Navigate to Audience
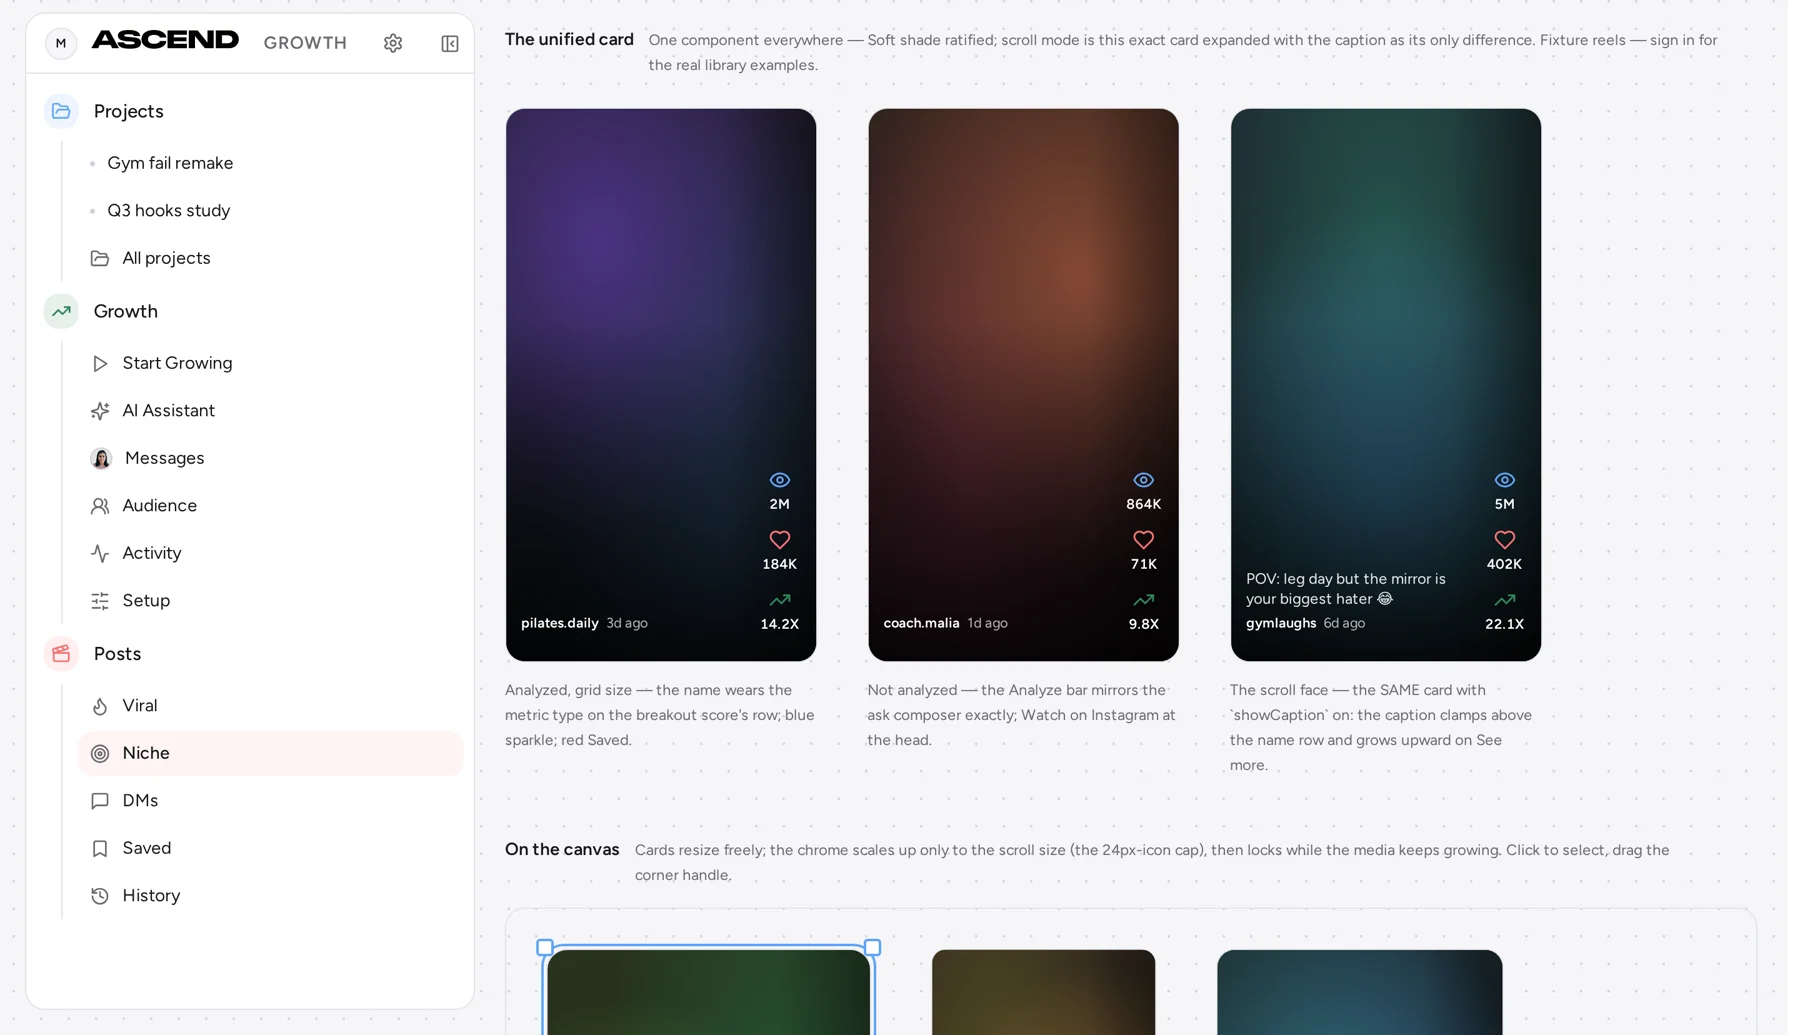The width and height of the screenshot is (1800, 1035). (270, 506)
